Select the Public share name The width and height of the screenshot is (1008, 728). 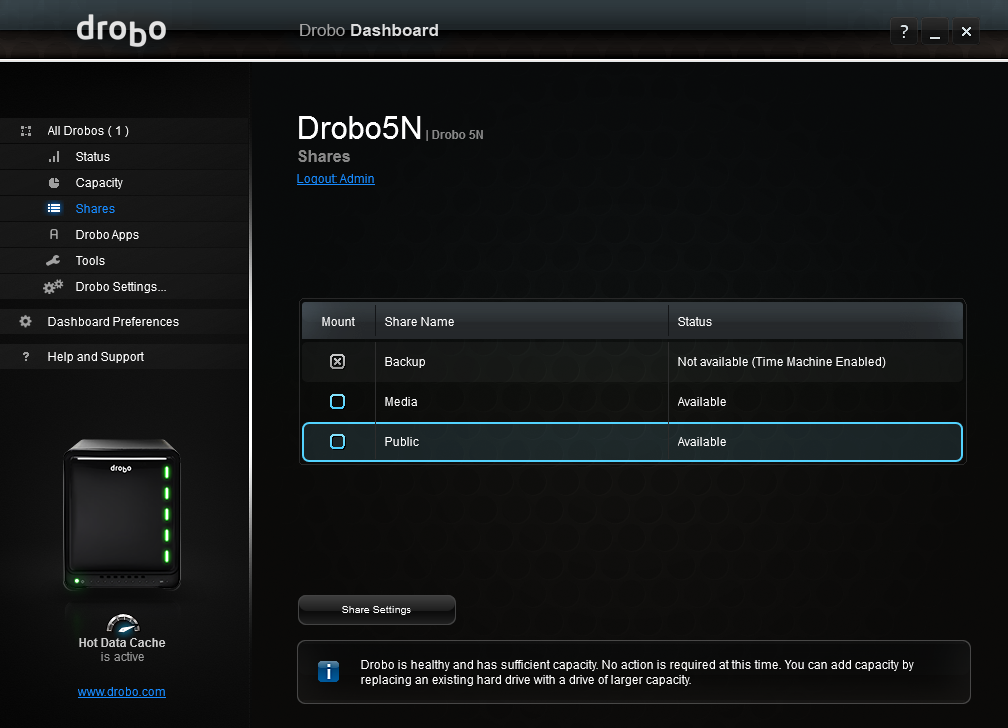tap(402, 442)
